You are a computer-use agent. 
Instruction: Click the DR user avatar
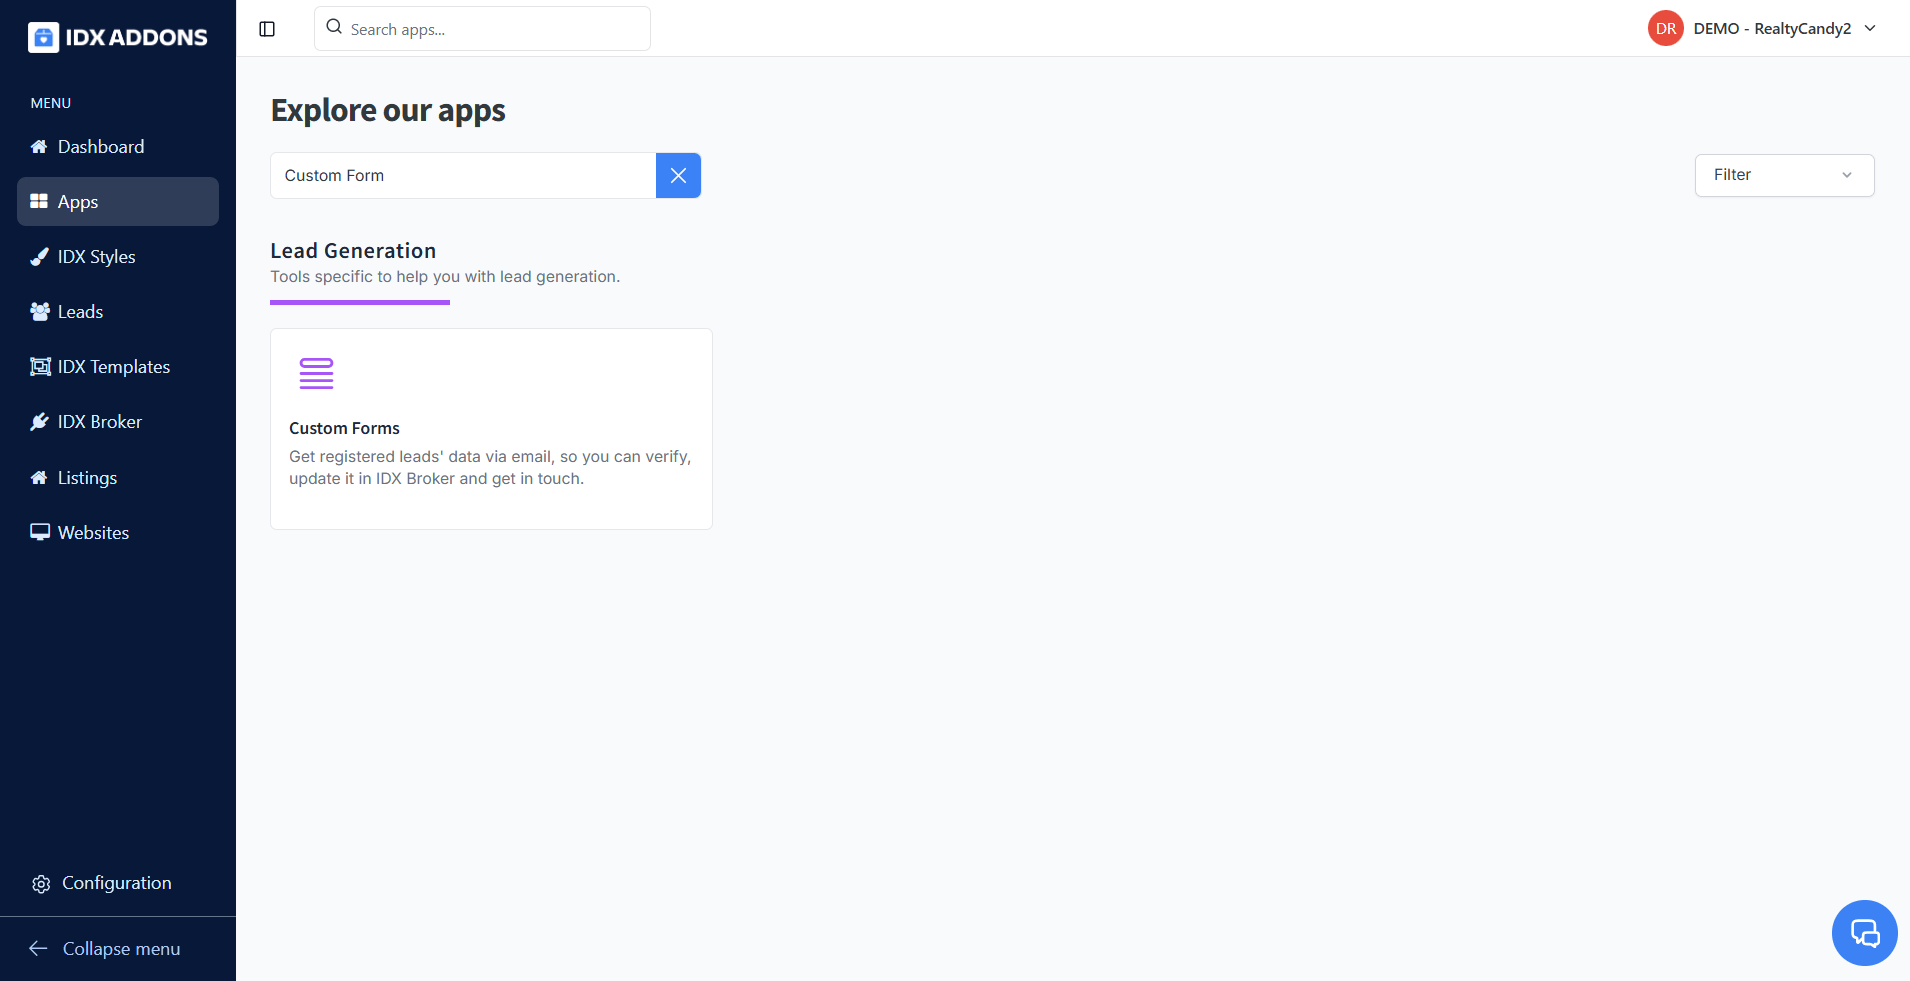tap(1665, 29)
